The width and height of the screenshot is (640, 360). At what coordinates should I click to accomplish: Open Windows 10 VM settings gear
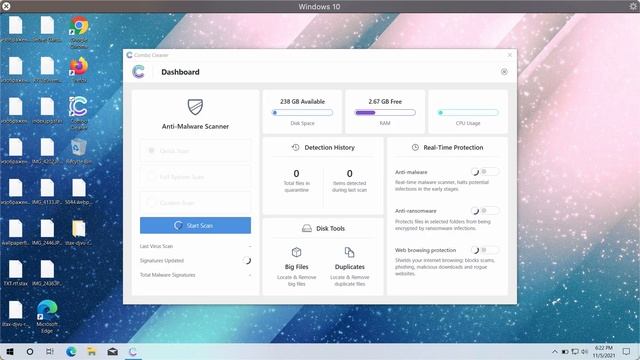click(x=634, y=6)
